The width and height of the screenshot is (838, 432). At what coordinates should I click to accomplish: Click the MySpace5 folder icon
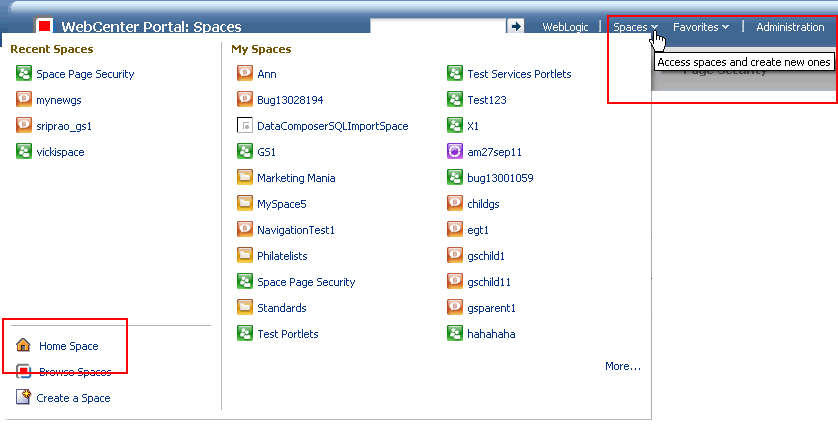click(244, 203)
